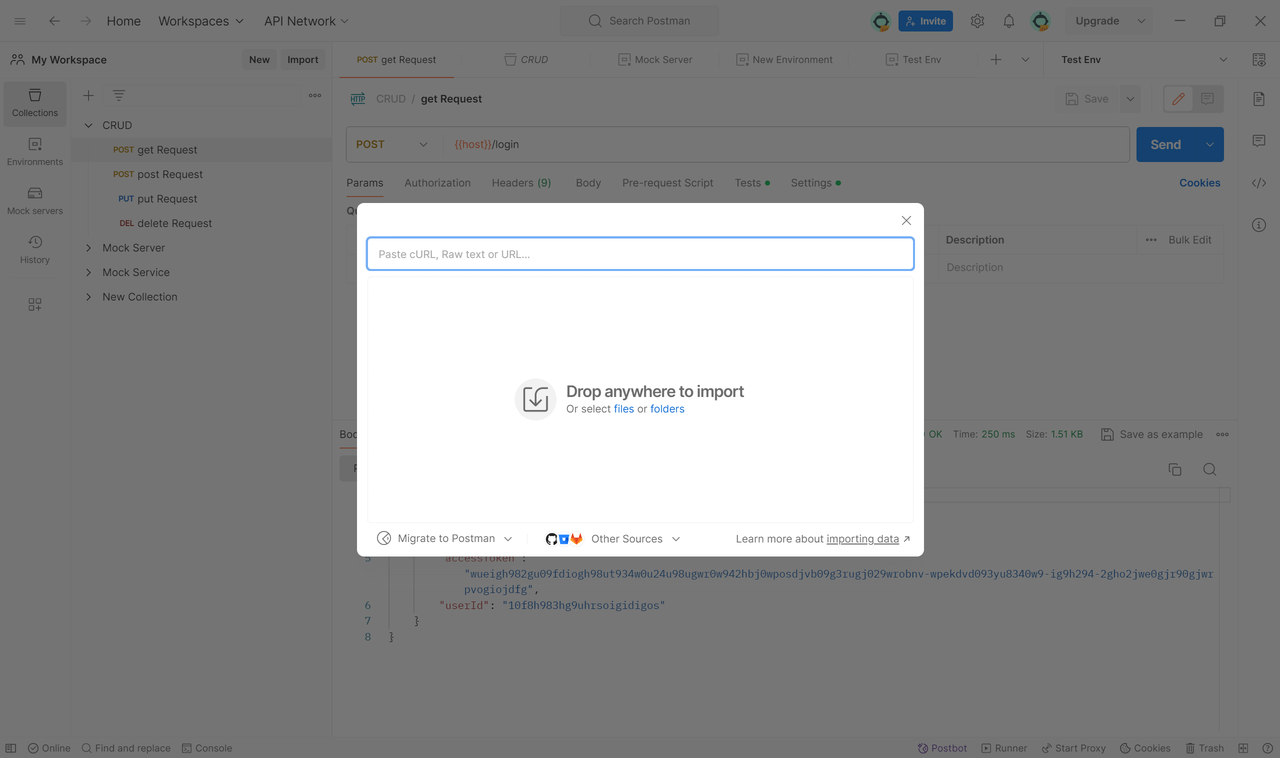Open the code snippet icon
This screenshot has height=758, width=1280.
1259,183
